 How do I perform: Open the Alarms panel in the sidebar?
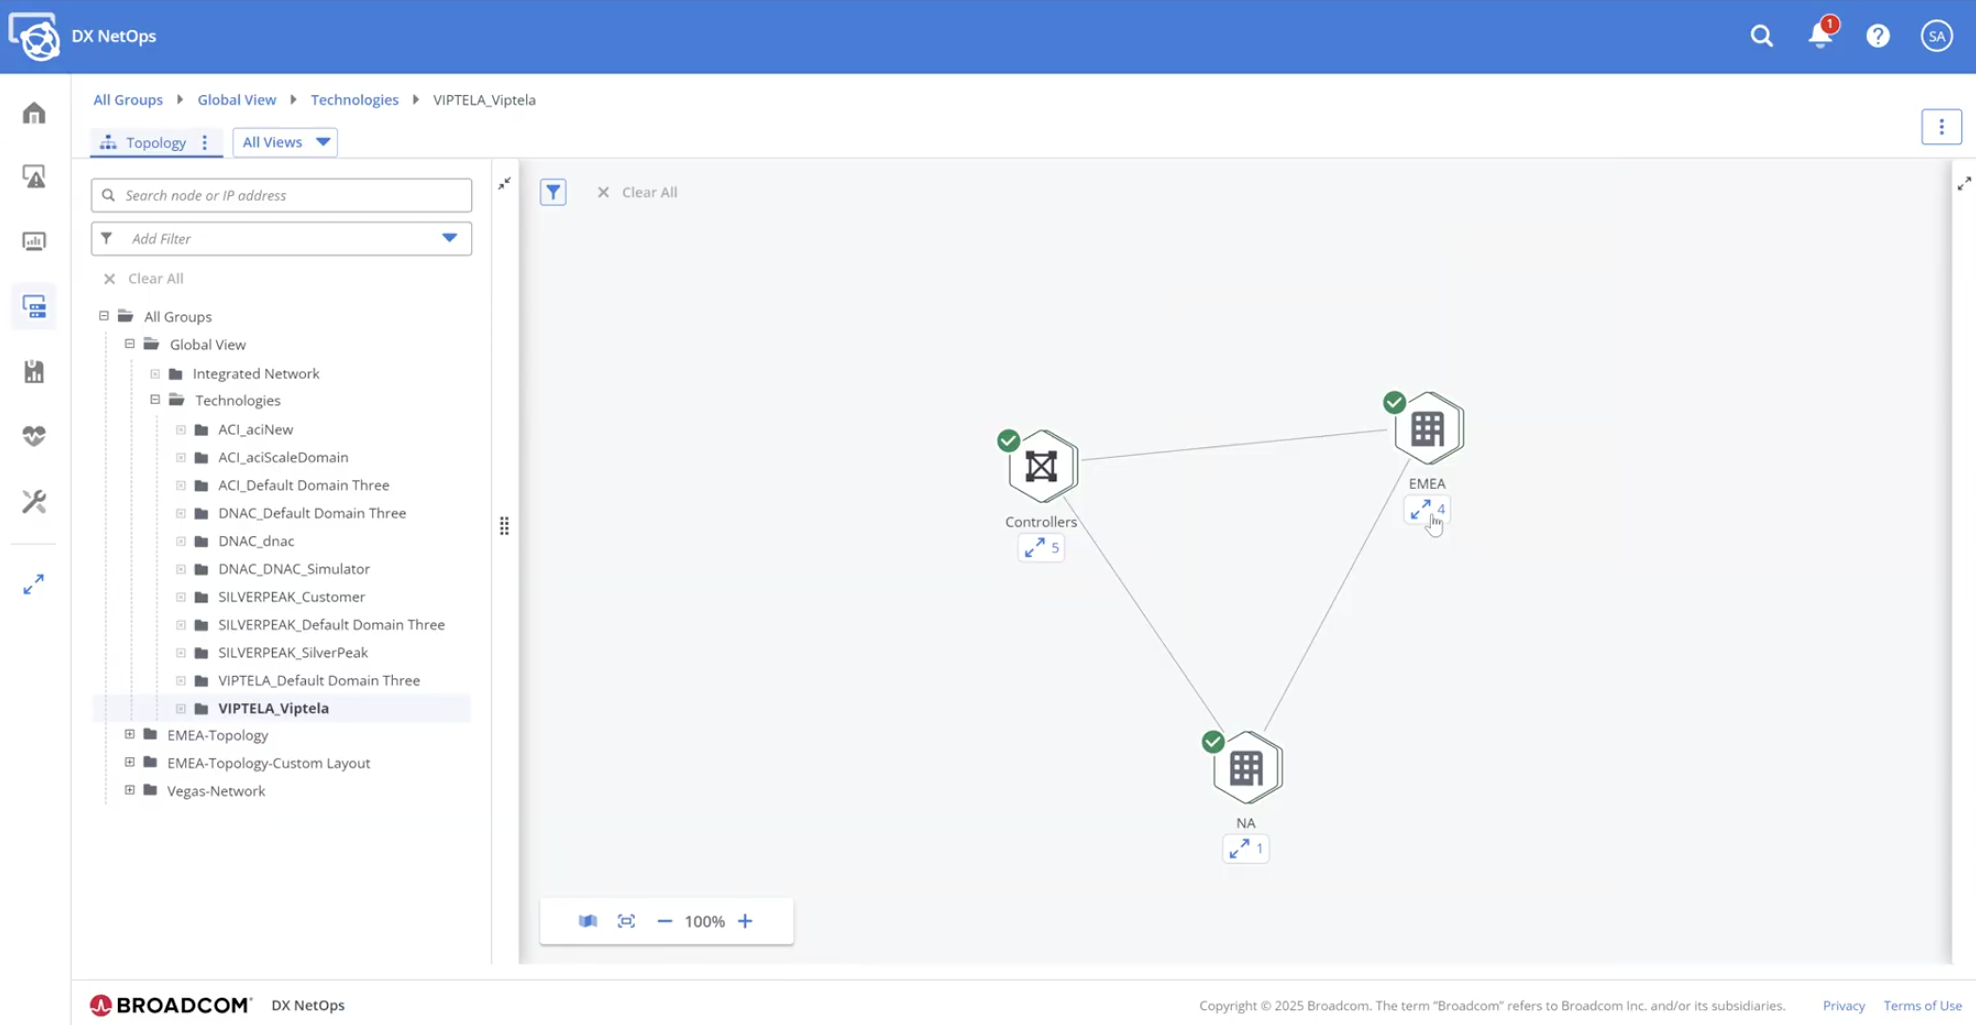pyautogui.click(x=33, y=176)
